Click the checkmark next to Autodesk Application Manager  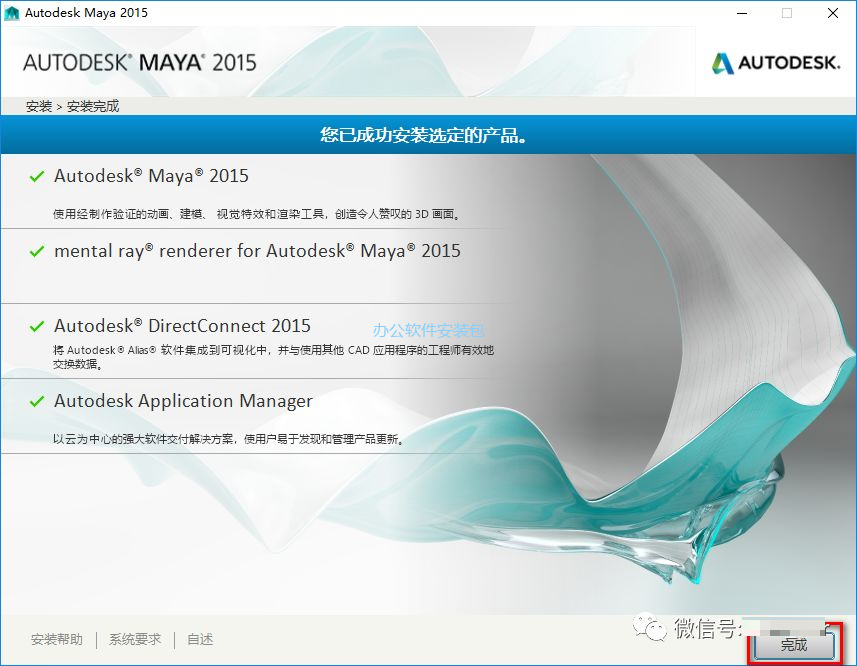[x=37, y=401]
